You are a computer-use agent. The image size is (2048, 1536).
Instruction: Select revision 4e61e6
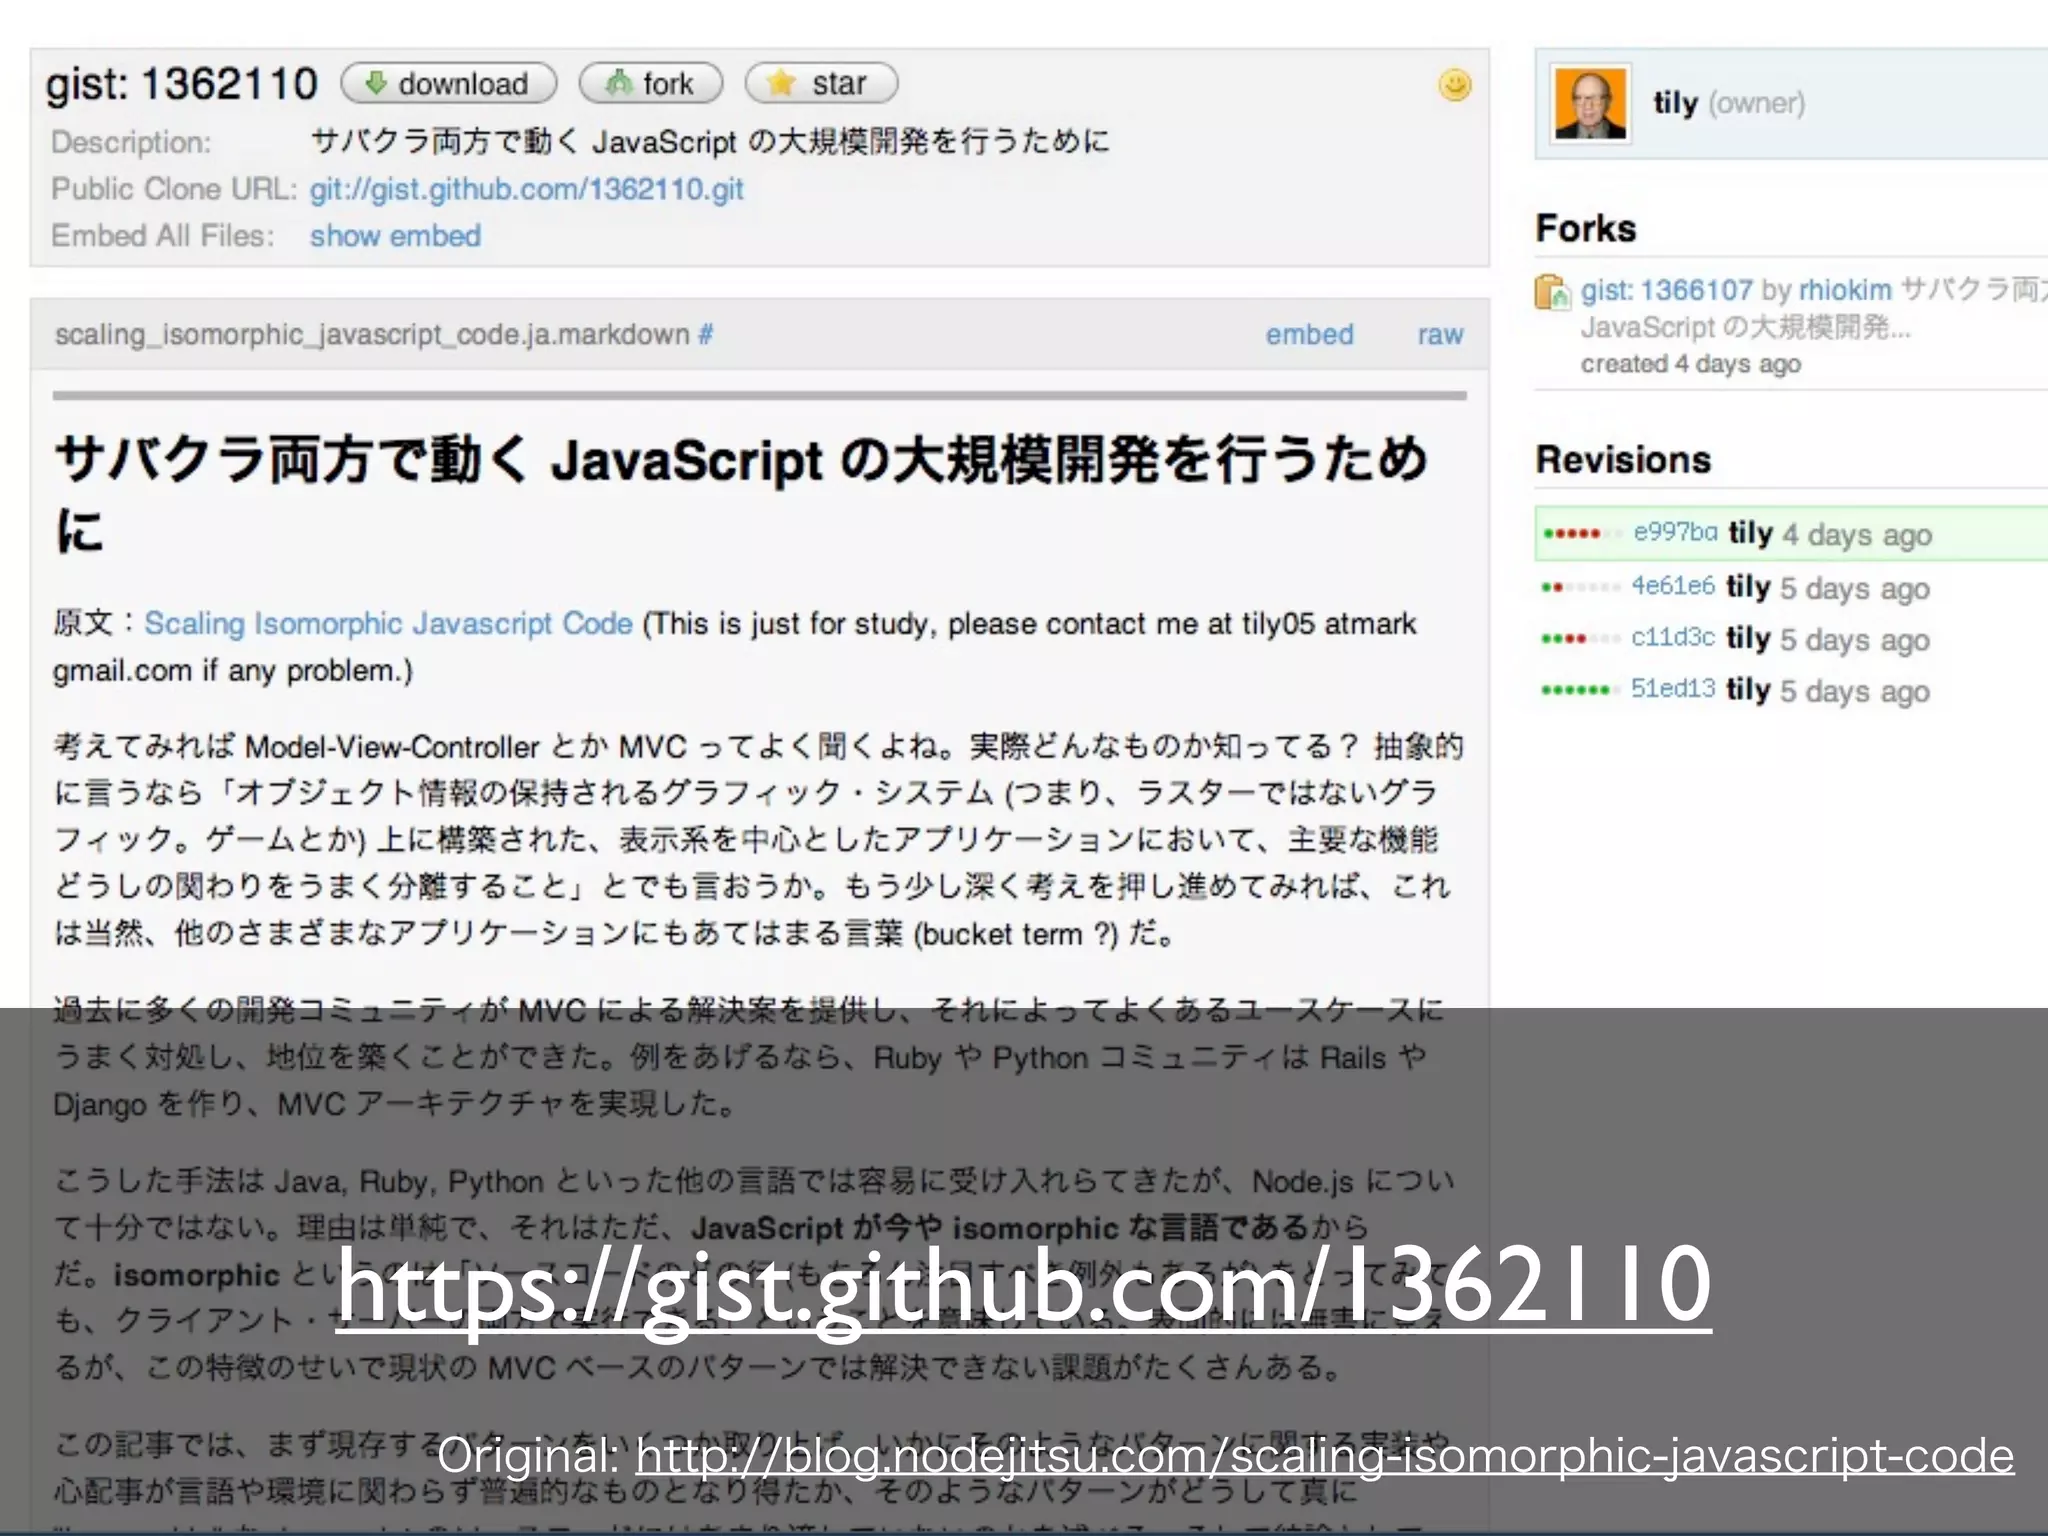pos(1673,585)
